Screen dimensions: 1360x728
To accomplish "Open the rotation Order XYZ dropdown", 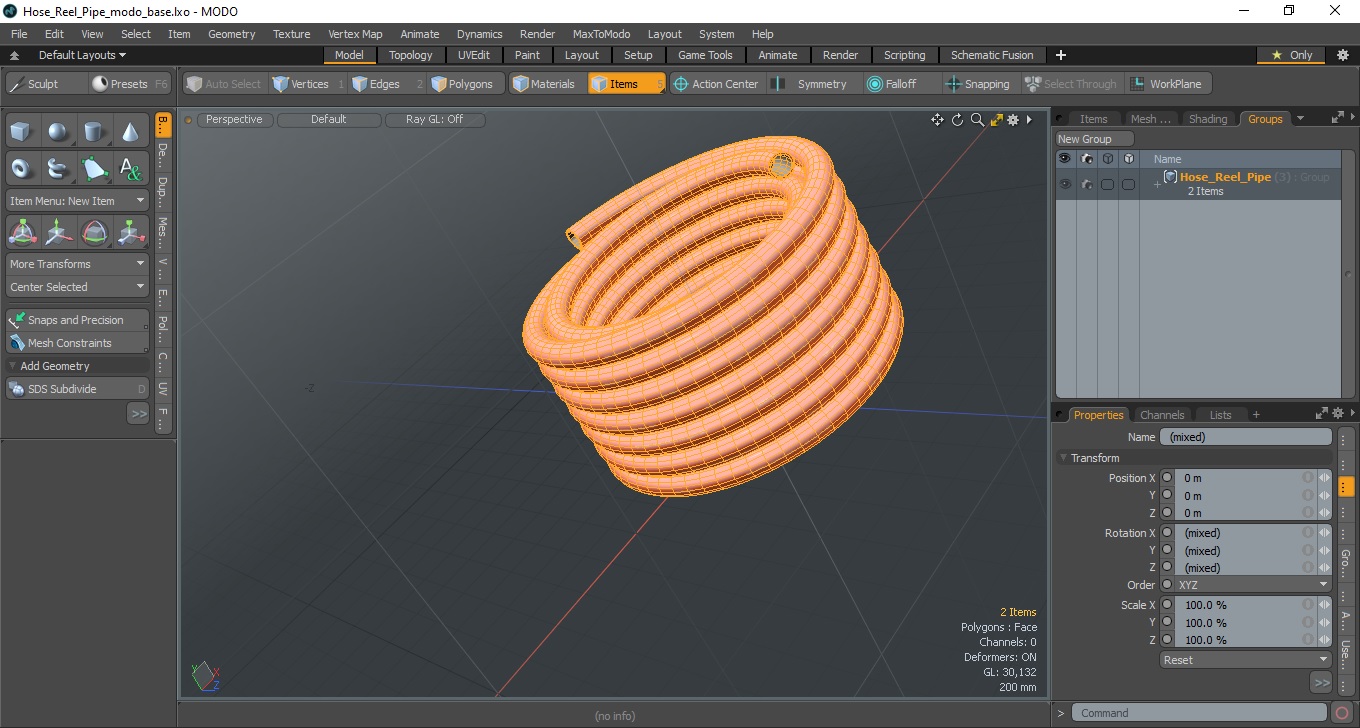I will pos(1253,585).
